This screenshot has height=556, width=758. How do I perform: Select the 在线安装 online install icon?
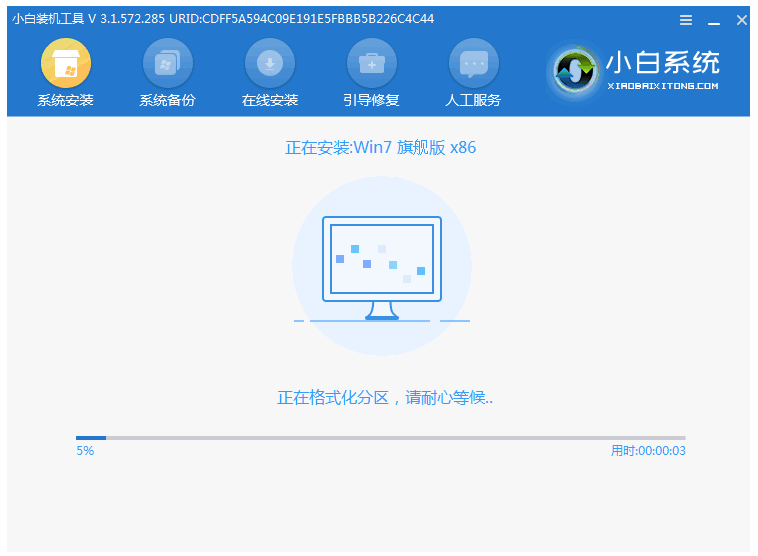click(270, 63)
